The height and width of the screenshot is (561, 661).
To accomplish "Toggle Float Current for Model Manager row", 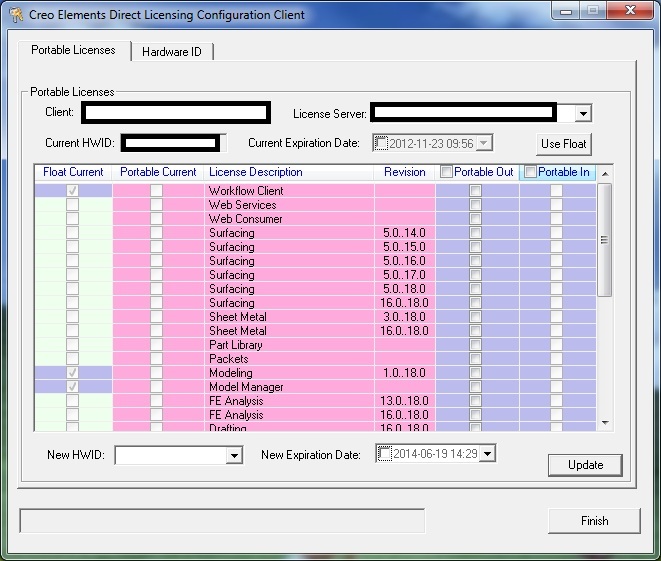I will (73, 387).
